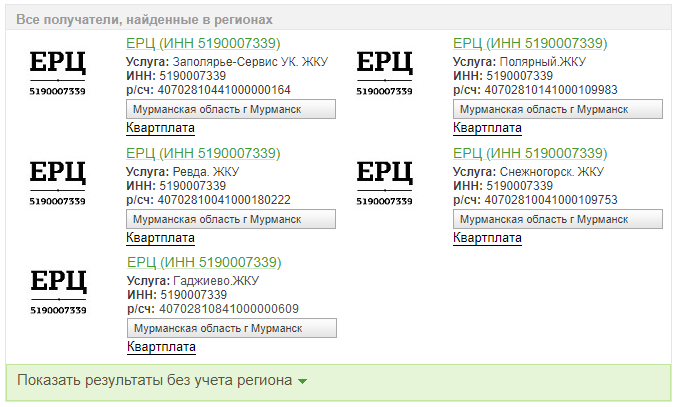This screenshot has width=678, height=407.
Task: Open ЕРЦ link above Полярный.ЖКУ service
Action: tap(530, 43)
